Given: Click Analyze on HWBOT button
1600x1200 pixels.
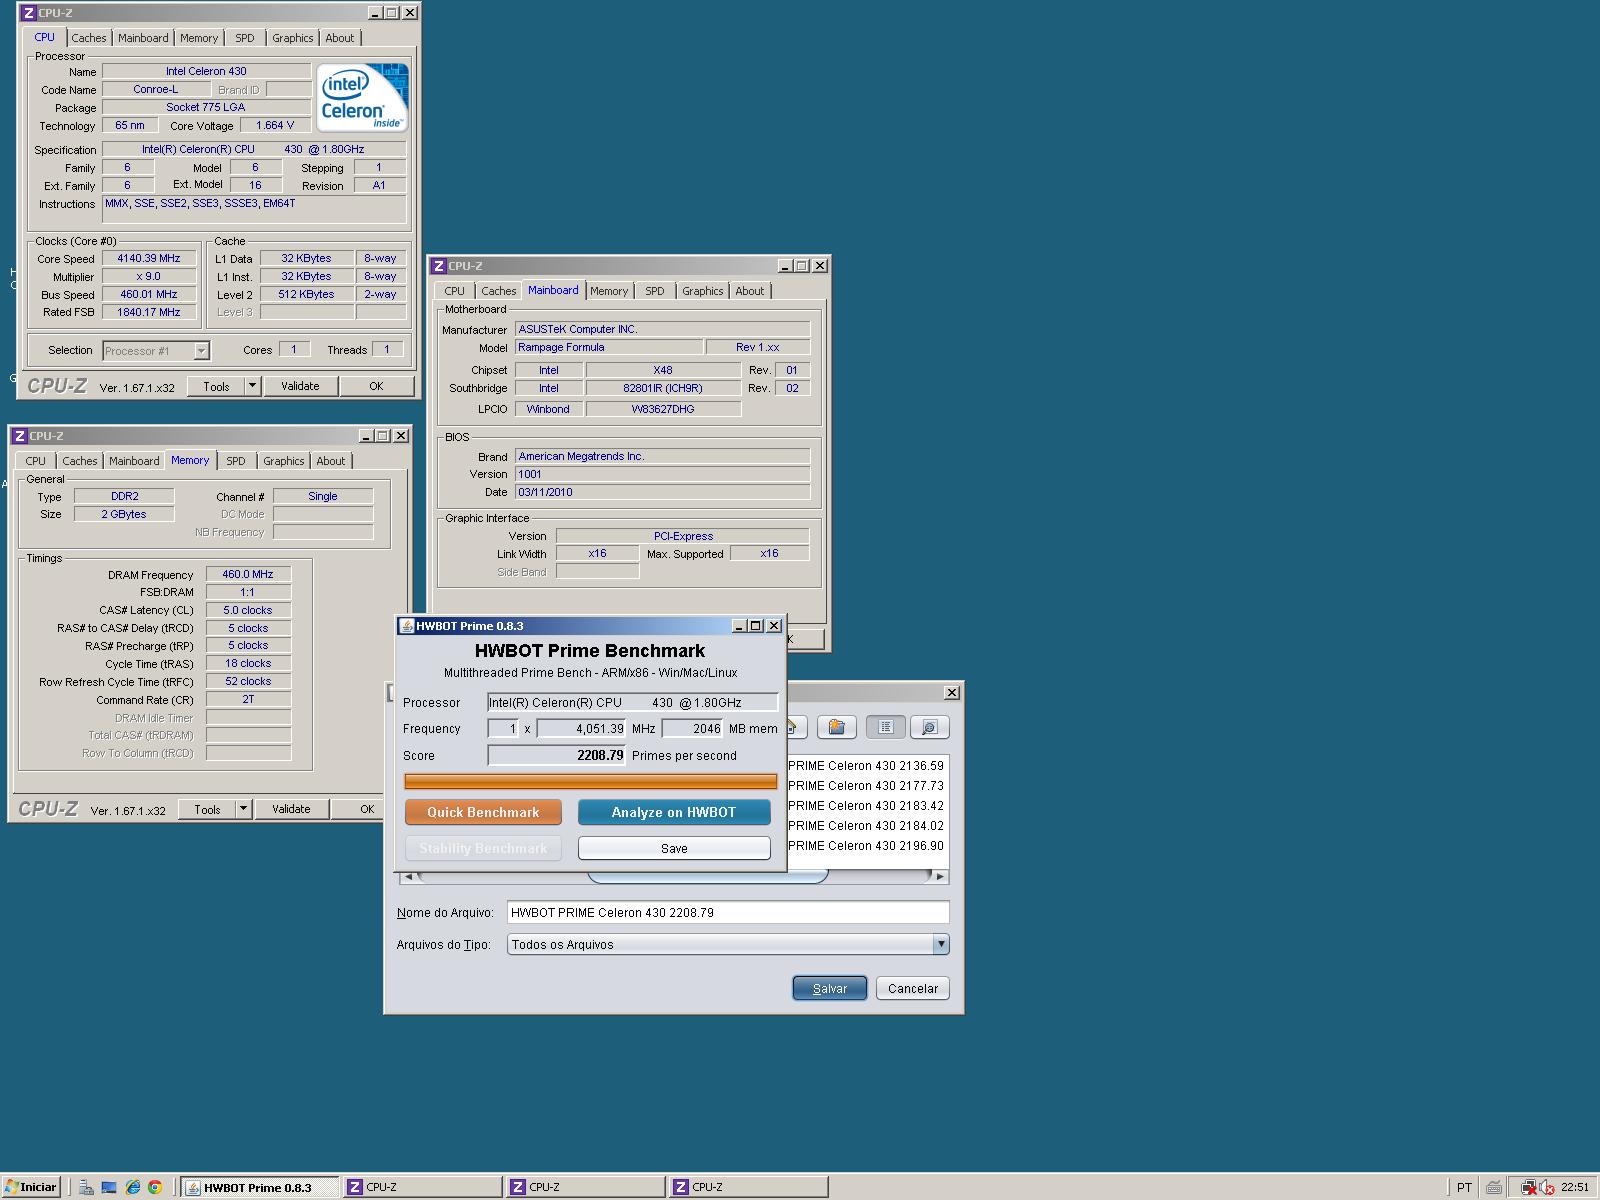Looking at the screenshot, I should (x=674, y=812).
